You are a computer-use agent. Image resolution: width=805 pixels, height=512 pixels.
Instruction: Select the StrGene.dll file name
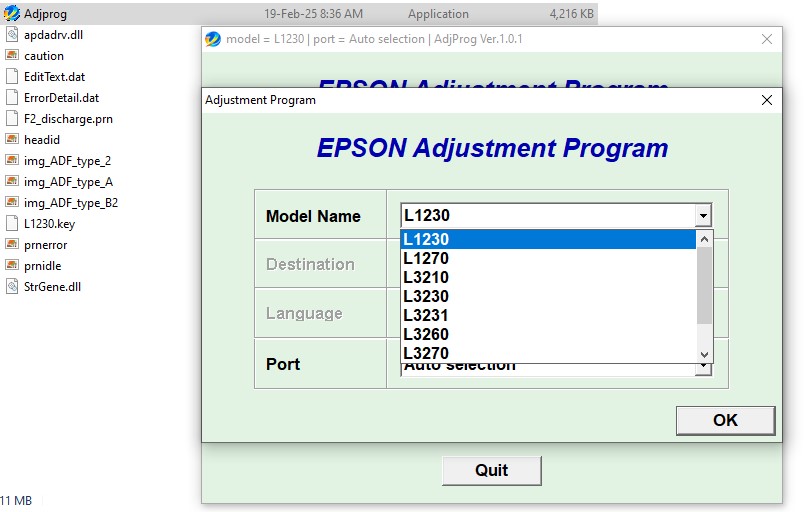(x=52, y=287)
